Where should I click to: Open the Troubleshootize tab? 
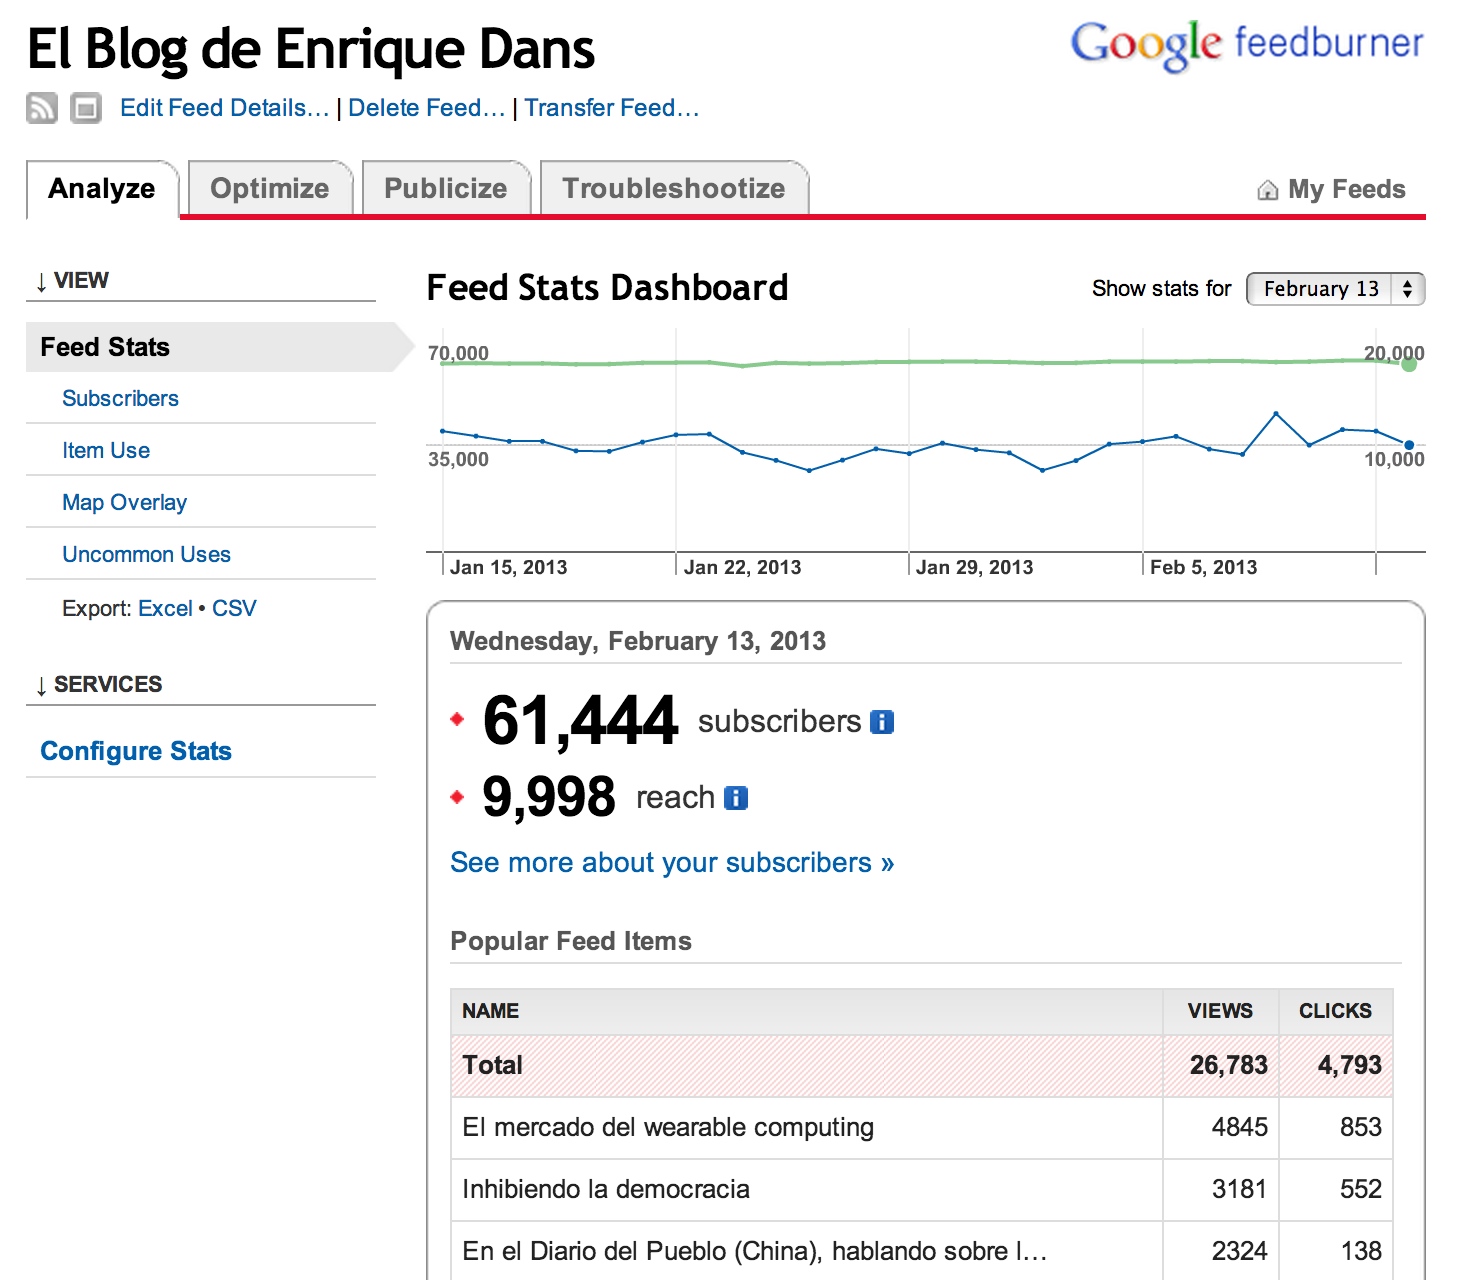coord(673,189)
